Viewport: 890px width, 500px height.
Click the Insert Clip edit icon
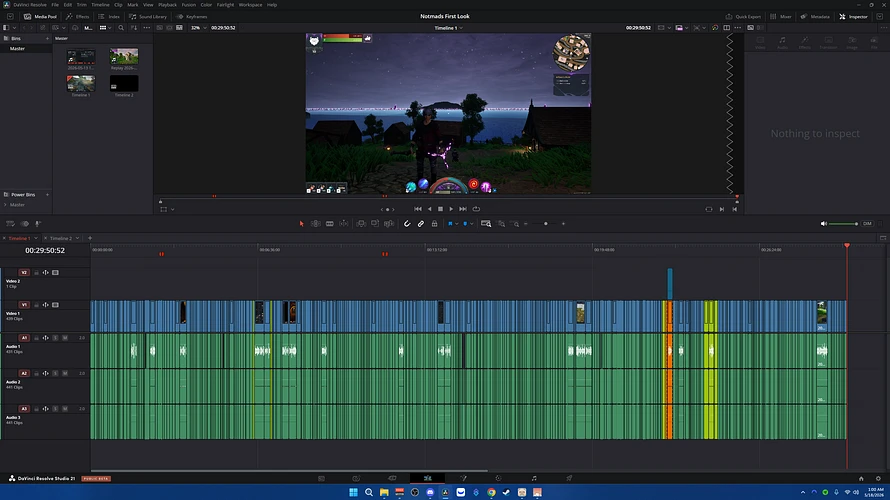361,224
